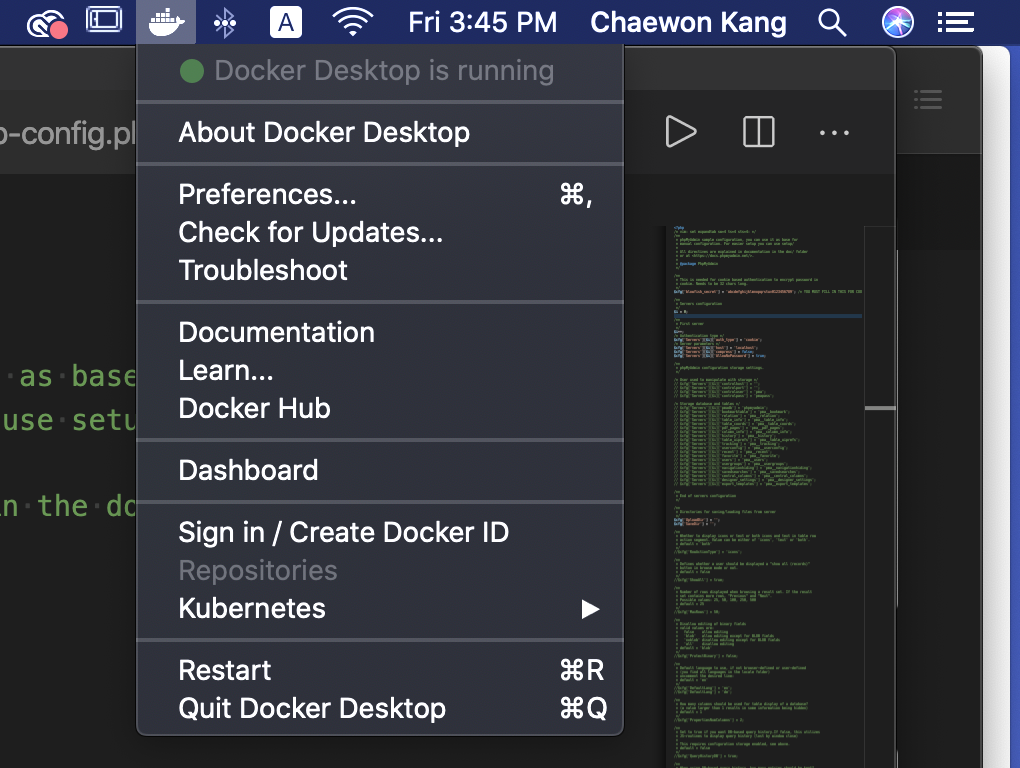Click the list icon in background window
The image size is (1020, 768).
pos(928,99)
